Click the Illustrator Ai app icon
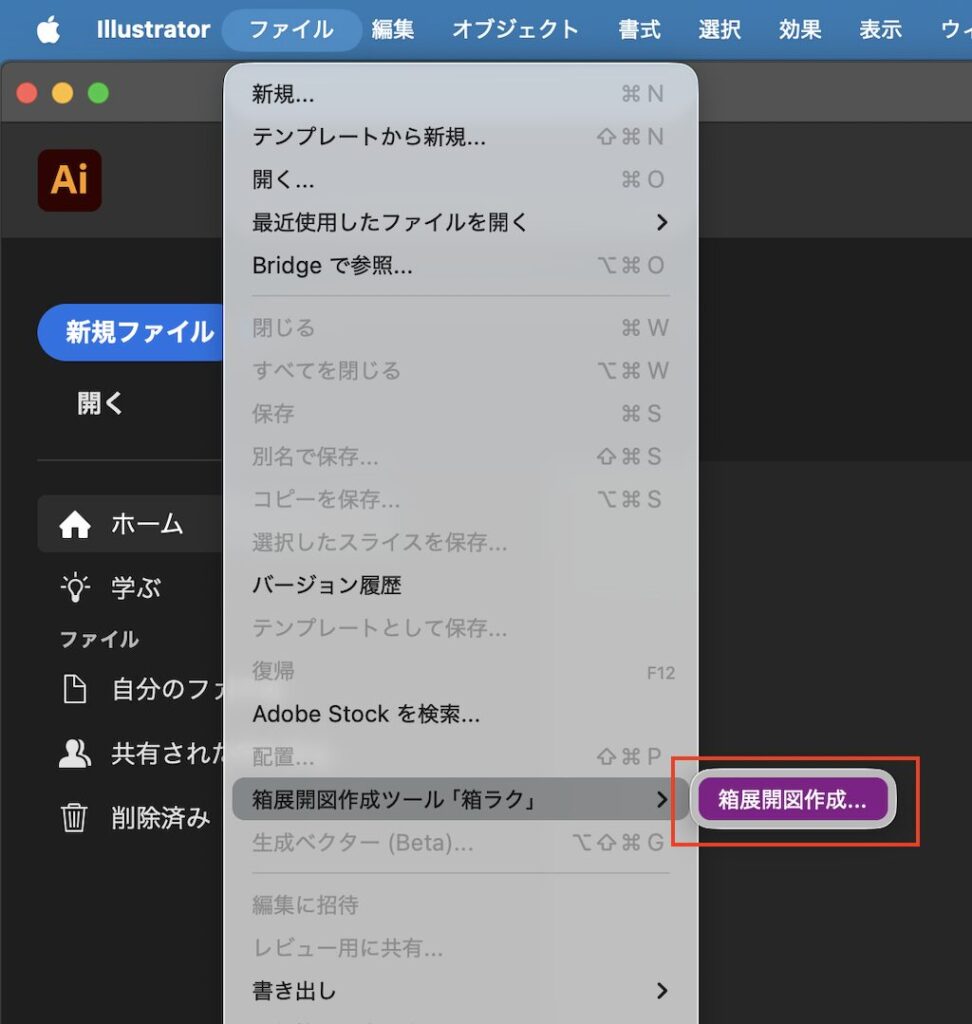The width and height of the screenshot is (972, 1024). pyautogui.click(x=68, y=180)
